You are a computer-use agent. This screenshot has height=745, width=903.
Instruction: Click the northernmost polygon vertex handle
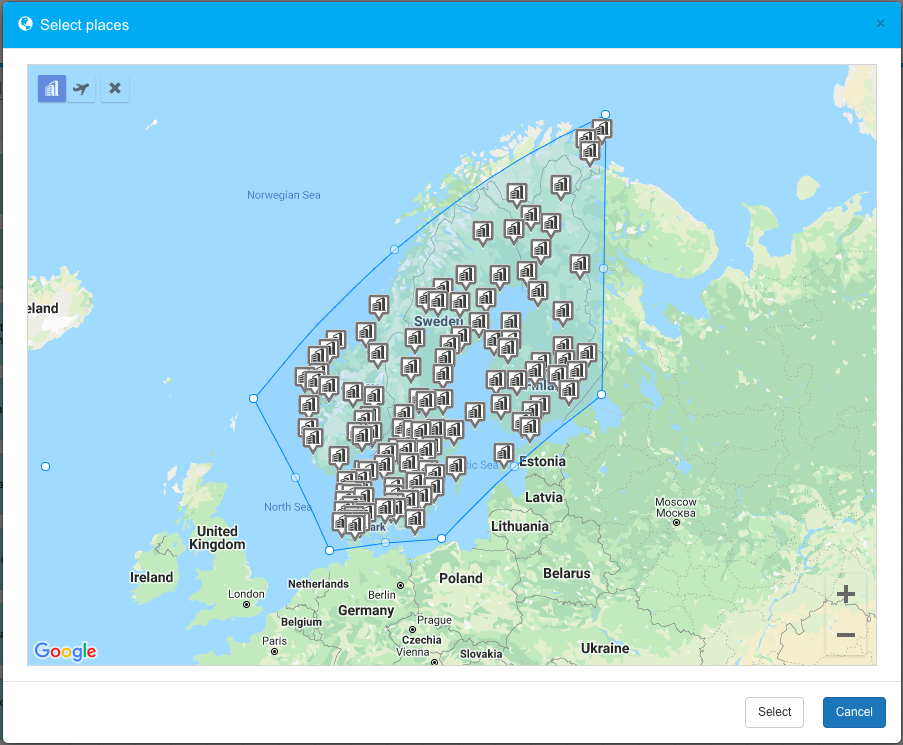[x=605, y=114]
